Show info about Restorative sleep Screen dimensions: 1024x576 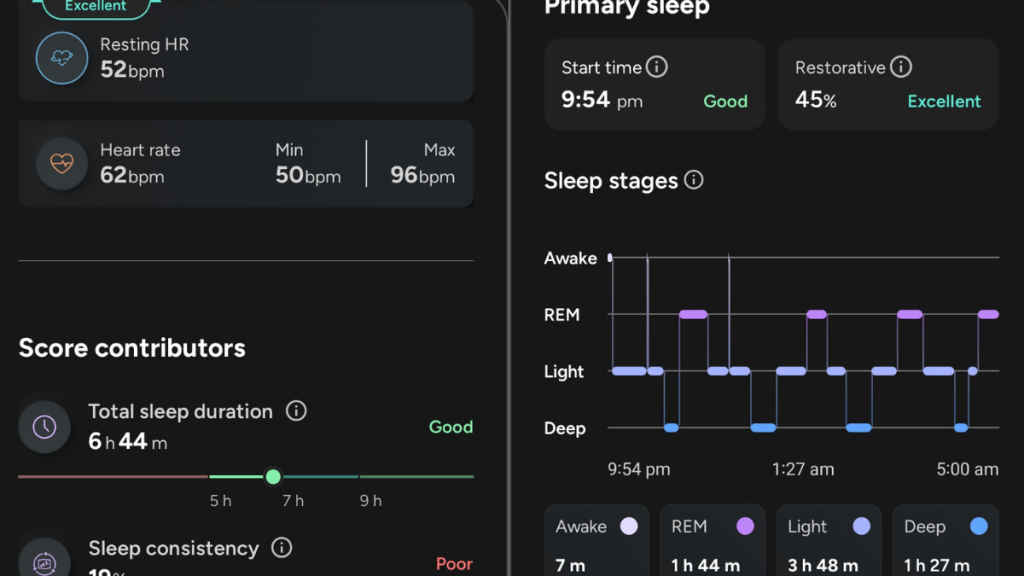coord(901,67)
